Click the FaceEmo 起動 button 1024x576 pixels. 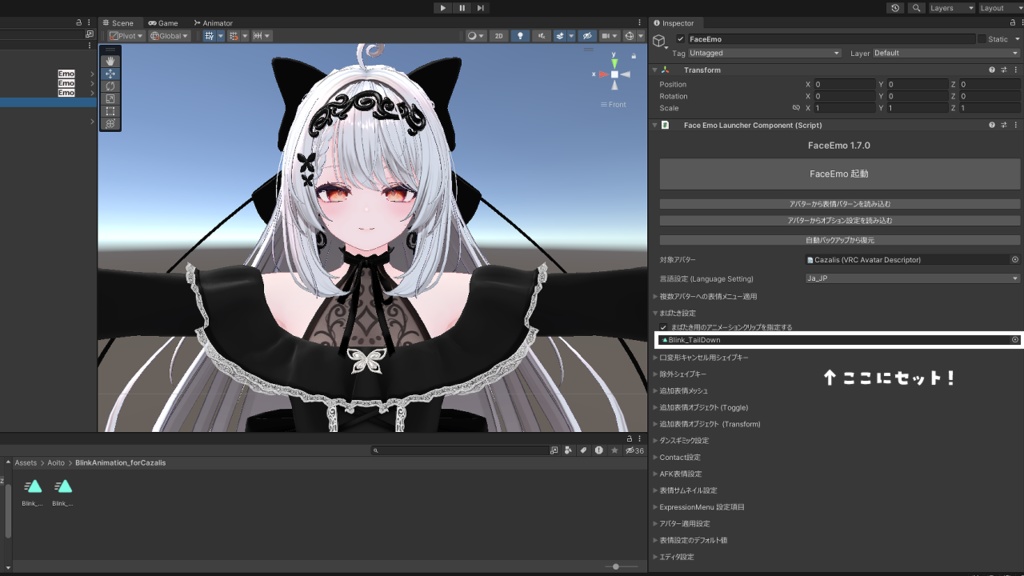coord(839,174)
